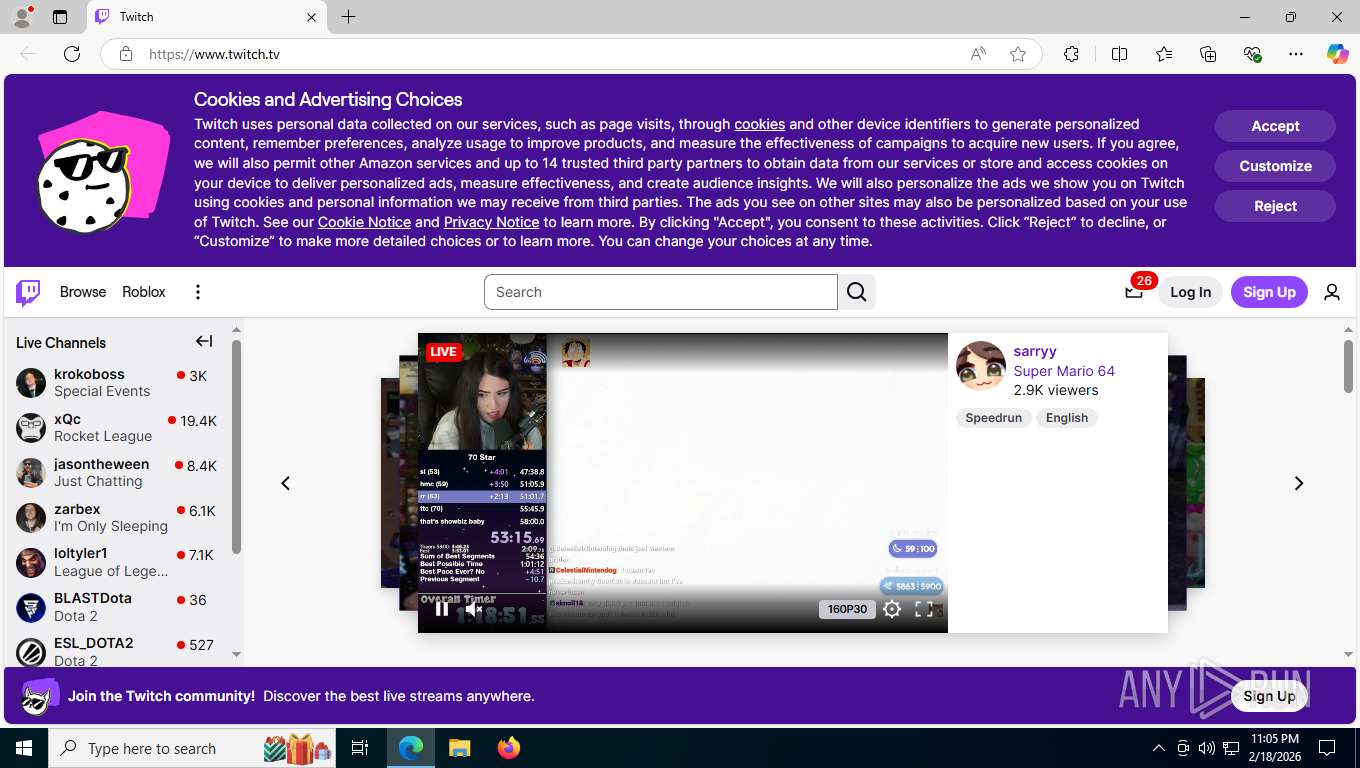The width and height of the screenshot is (1360, 768).
Task: Open File Explorer from taskbar
Action: (x=459, y=748)
